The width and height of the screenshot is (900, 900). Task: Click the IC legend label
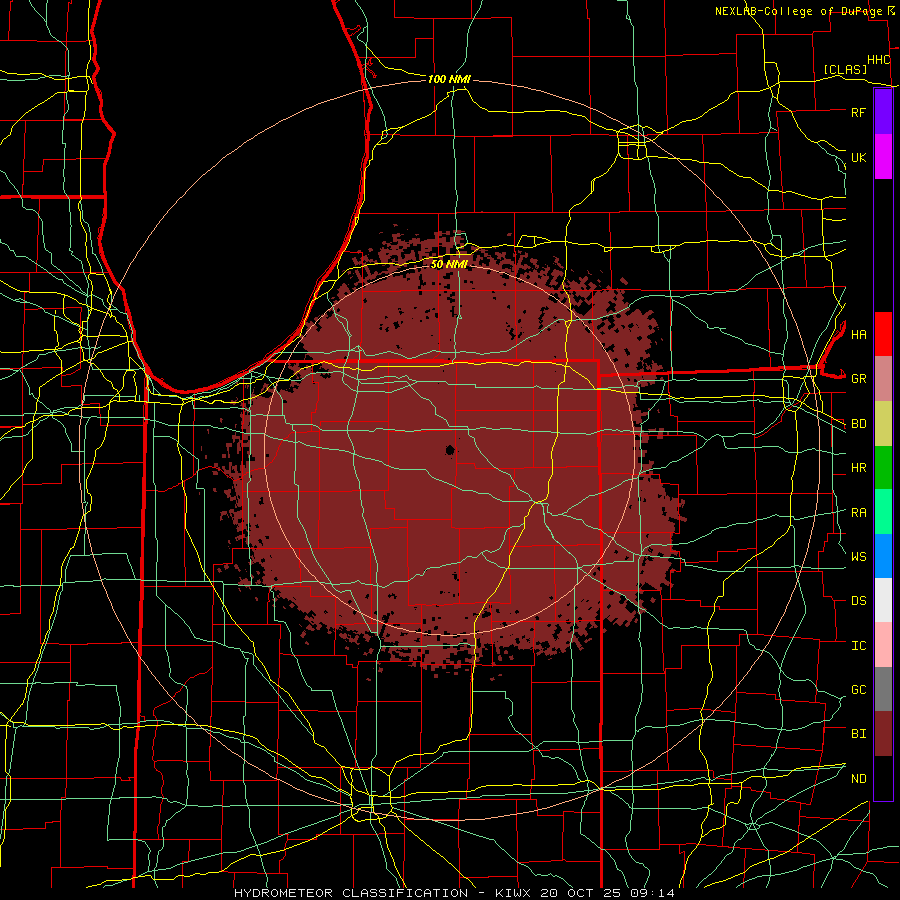coord(858,646)
